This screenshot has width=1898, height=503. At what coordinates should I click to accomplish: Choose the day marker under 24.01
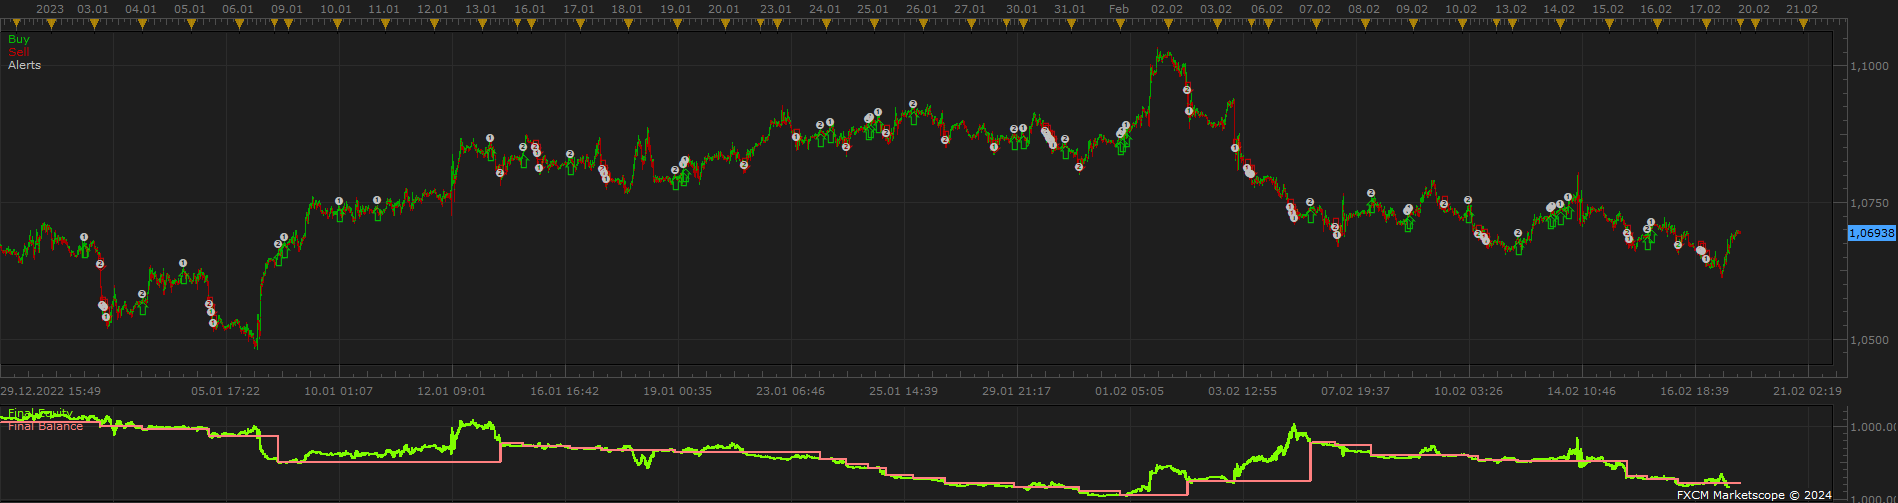pos(826,25)
